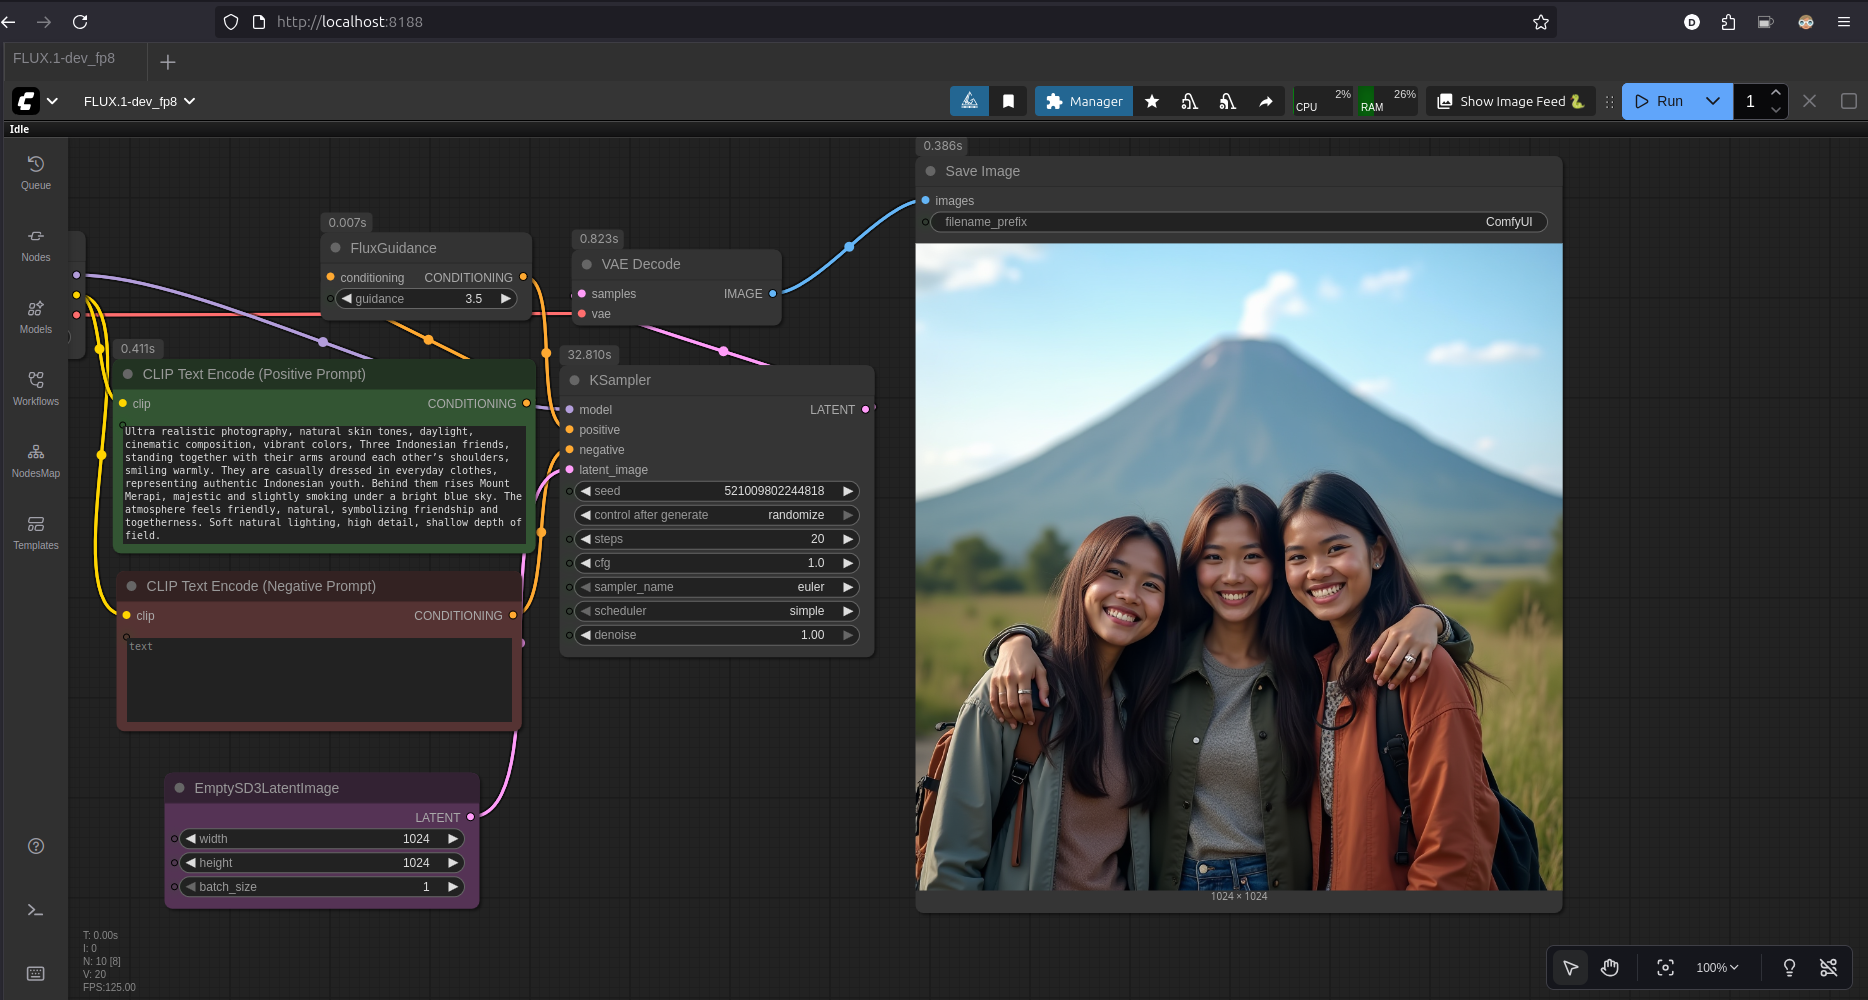Image resolution: width=1868 pixels, height=1000 pixels.
Task: Select the hand pan tool
Action: (x=1609, y=968)
